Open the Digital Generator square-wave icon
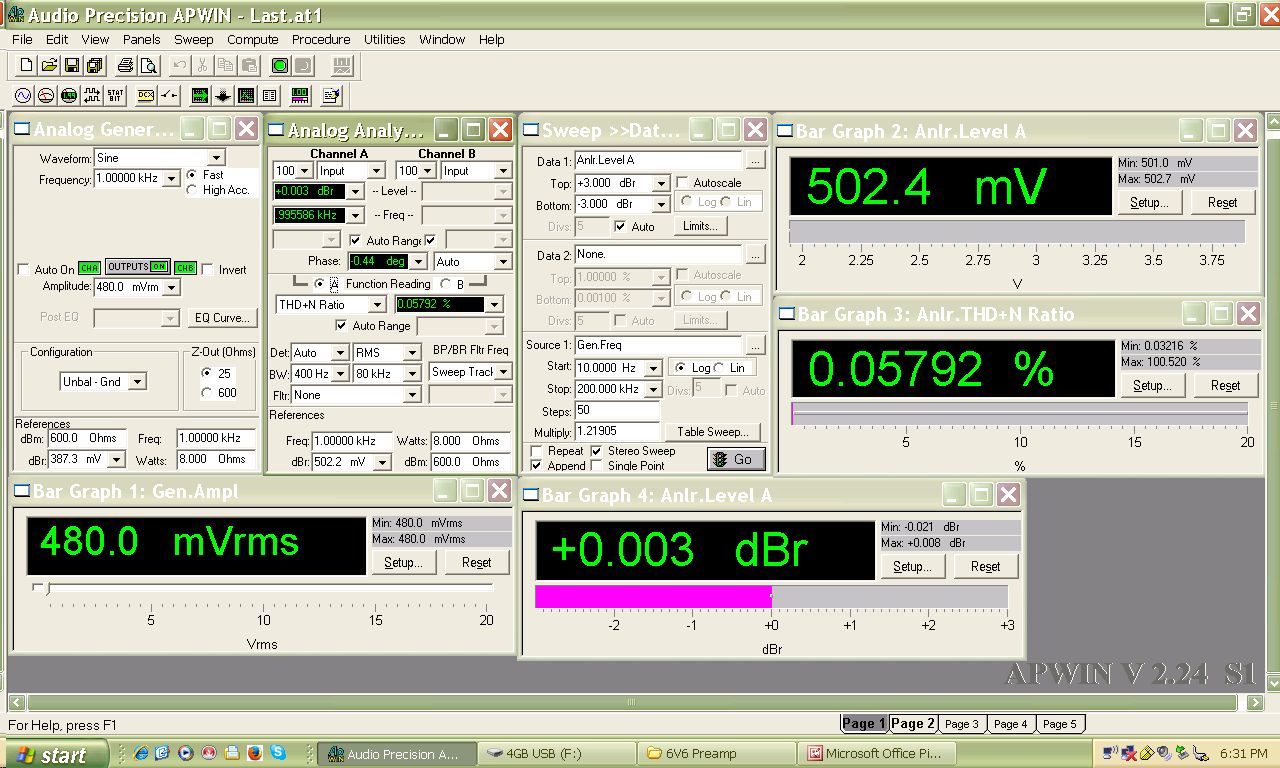1280x768 pixels. tap(92, 96)
